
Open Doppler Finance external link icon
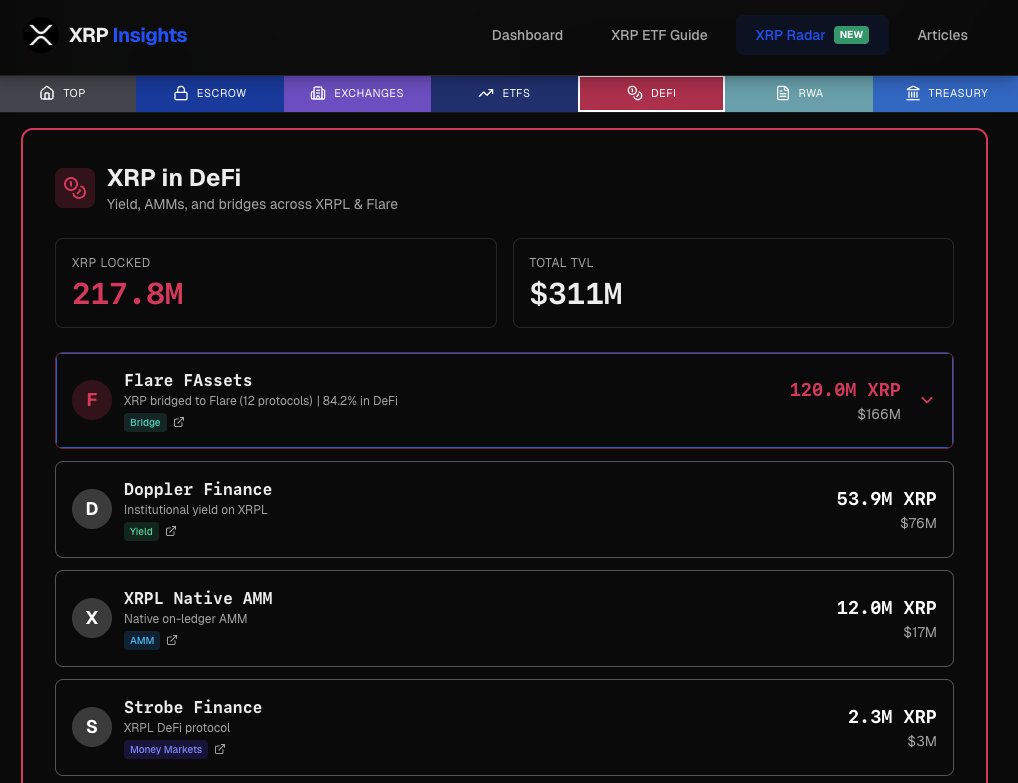tap(171, 532)
